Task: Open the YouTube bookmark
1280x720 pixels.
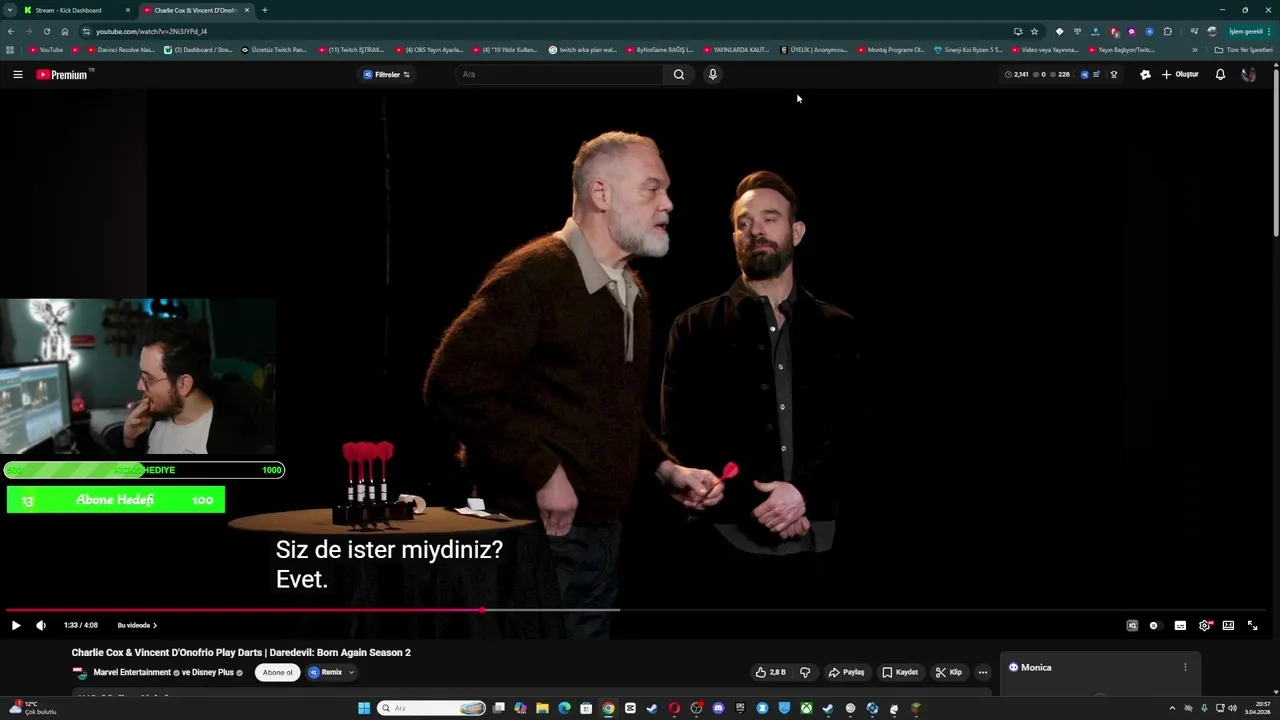Action: pos(46,49)
